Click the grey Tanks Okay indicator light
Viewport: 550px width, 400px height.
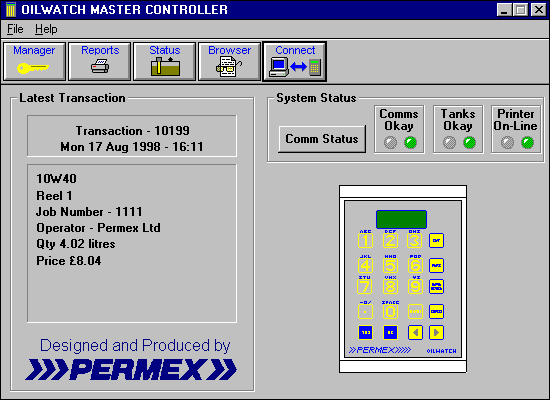click(x=449, y=142)
